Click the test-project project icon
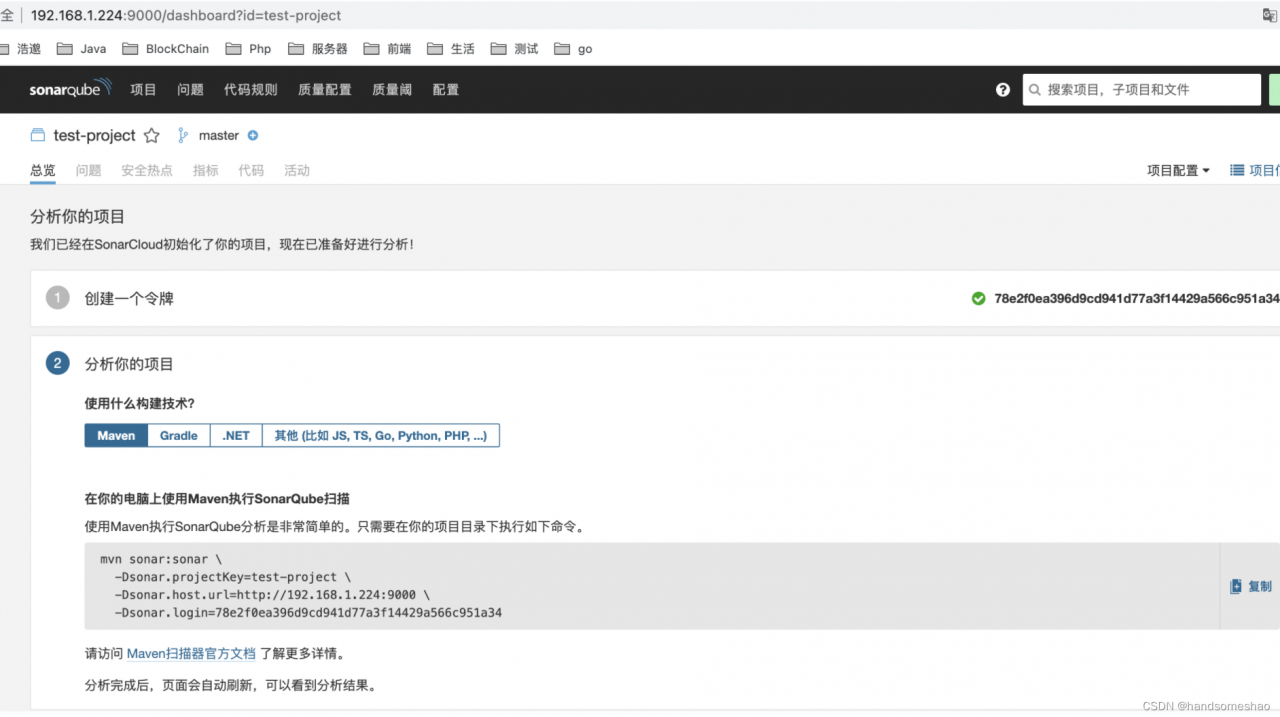The width and height of the screenshot is (1280, 717). tap(38, 135)
